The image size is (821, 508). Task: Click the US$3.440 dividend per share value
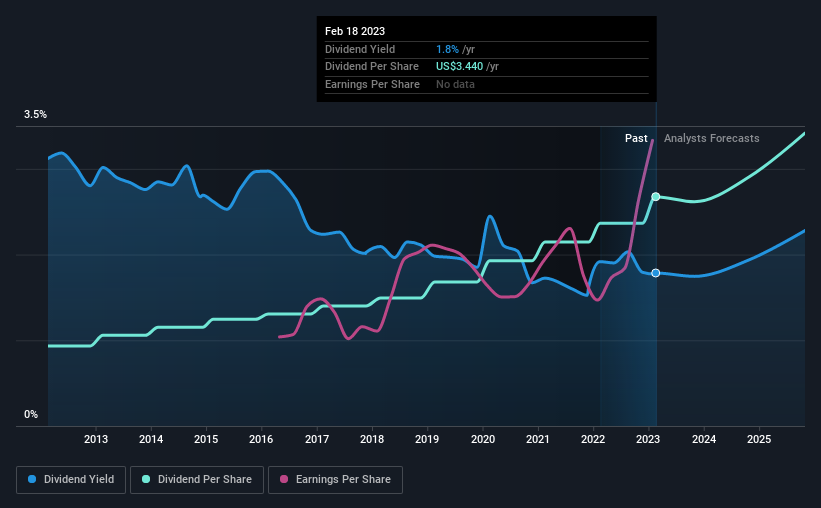tap(460, 67)
